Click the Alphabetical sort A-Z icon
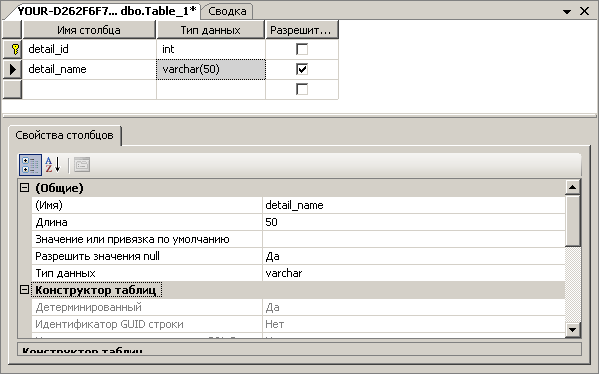Image resolution: width=599 pixels, height=374 pixels. point(53,165)
